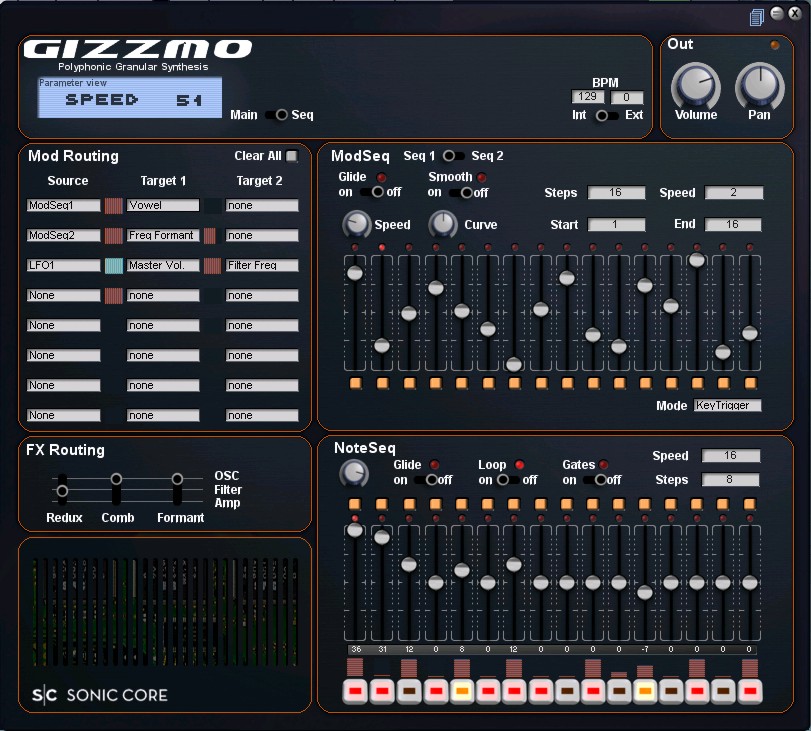811x731 pixels.
Task: Click the Sonic Core logo
Action: (x=100, y=695)
